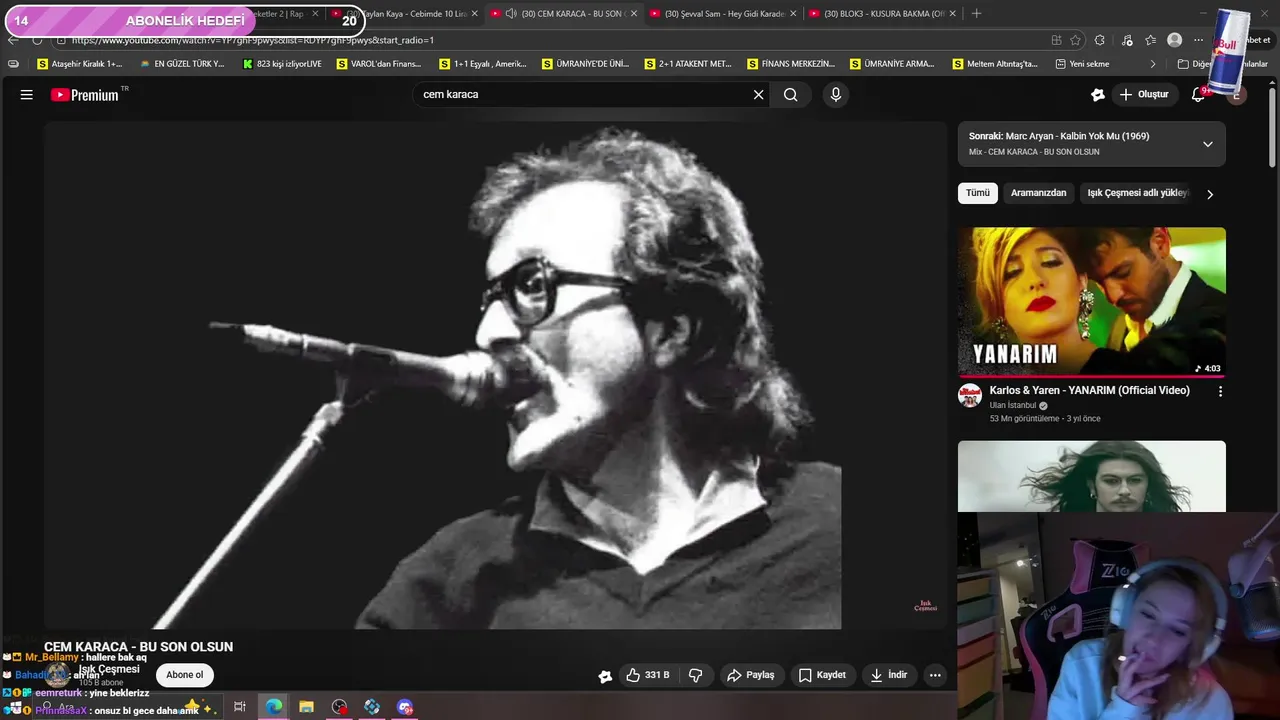
Task: Close the Şevval Sam browser tab
Action: 793,14
